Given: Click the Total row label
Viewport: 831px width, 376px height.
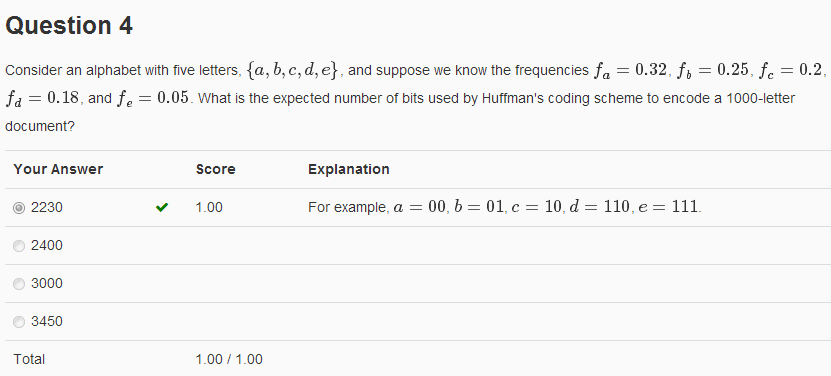Looking at the screenshot, I should click(x=29, y=359).
